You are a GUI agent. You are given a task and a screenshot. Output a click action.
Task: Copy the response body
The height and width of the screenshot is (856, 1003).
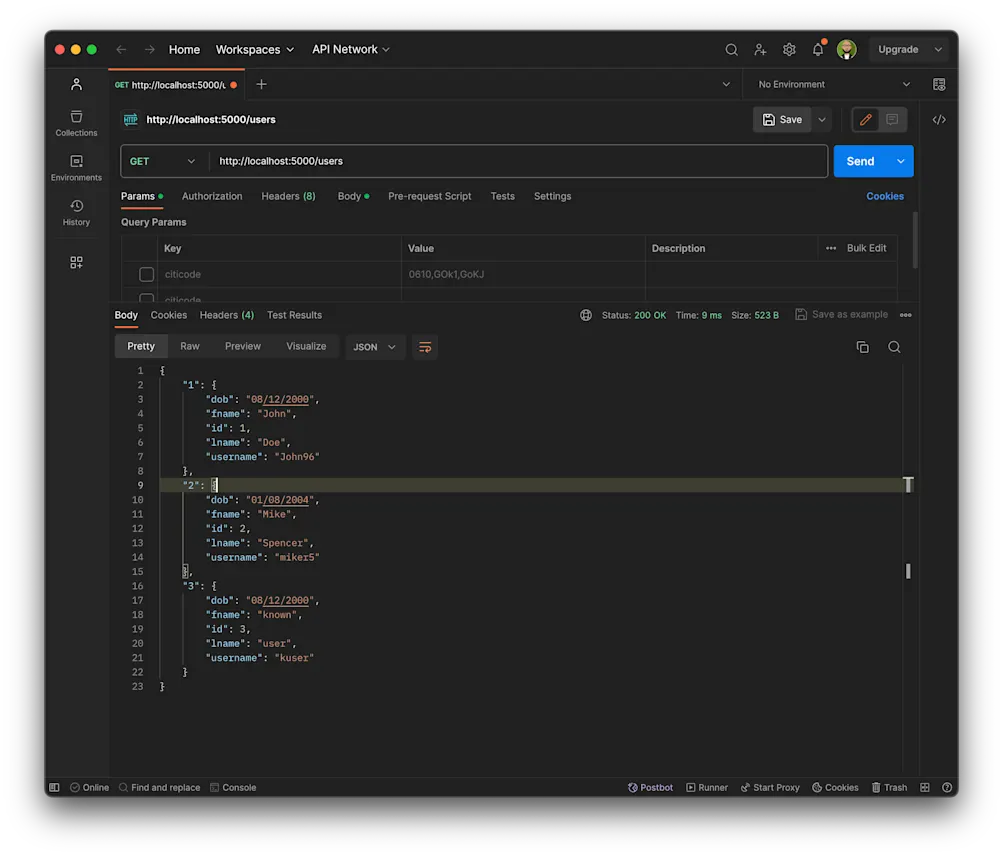point(862,346)
